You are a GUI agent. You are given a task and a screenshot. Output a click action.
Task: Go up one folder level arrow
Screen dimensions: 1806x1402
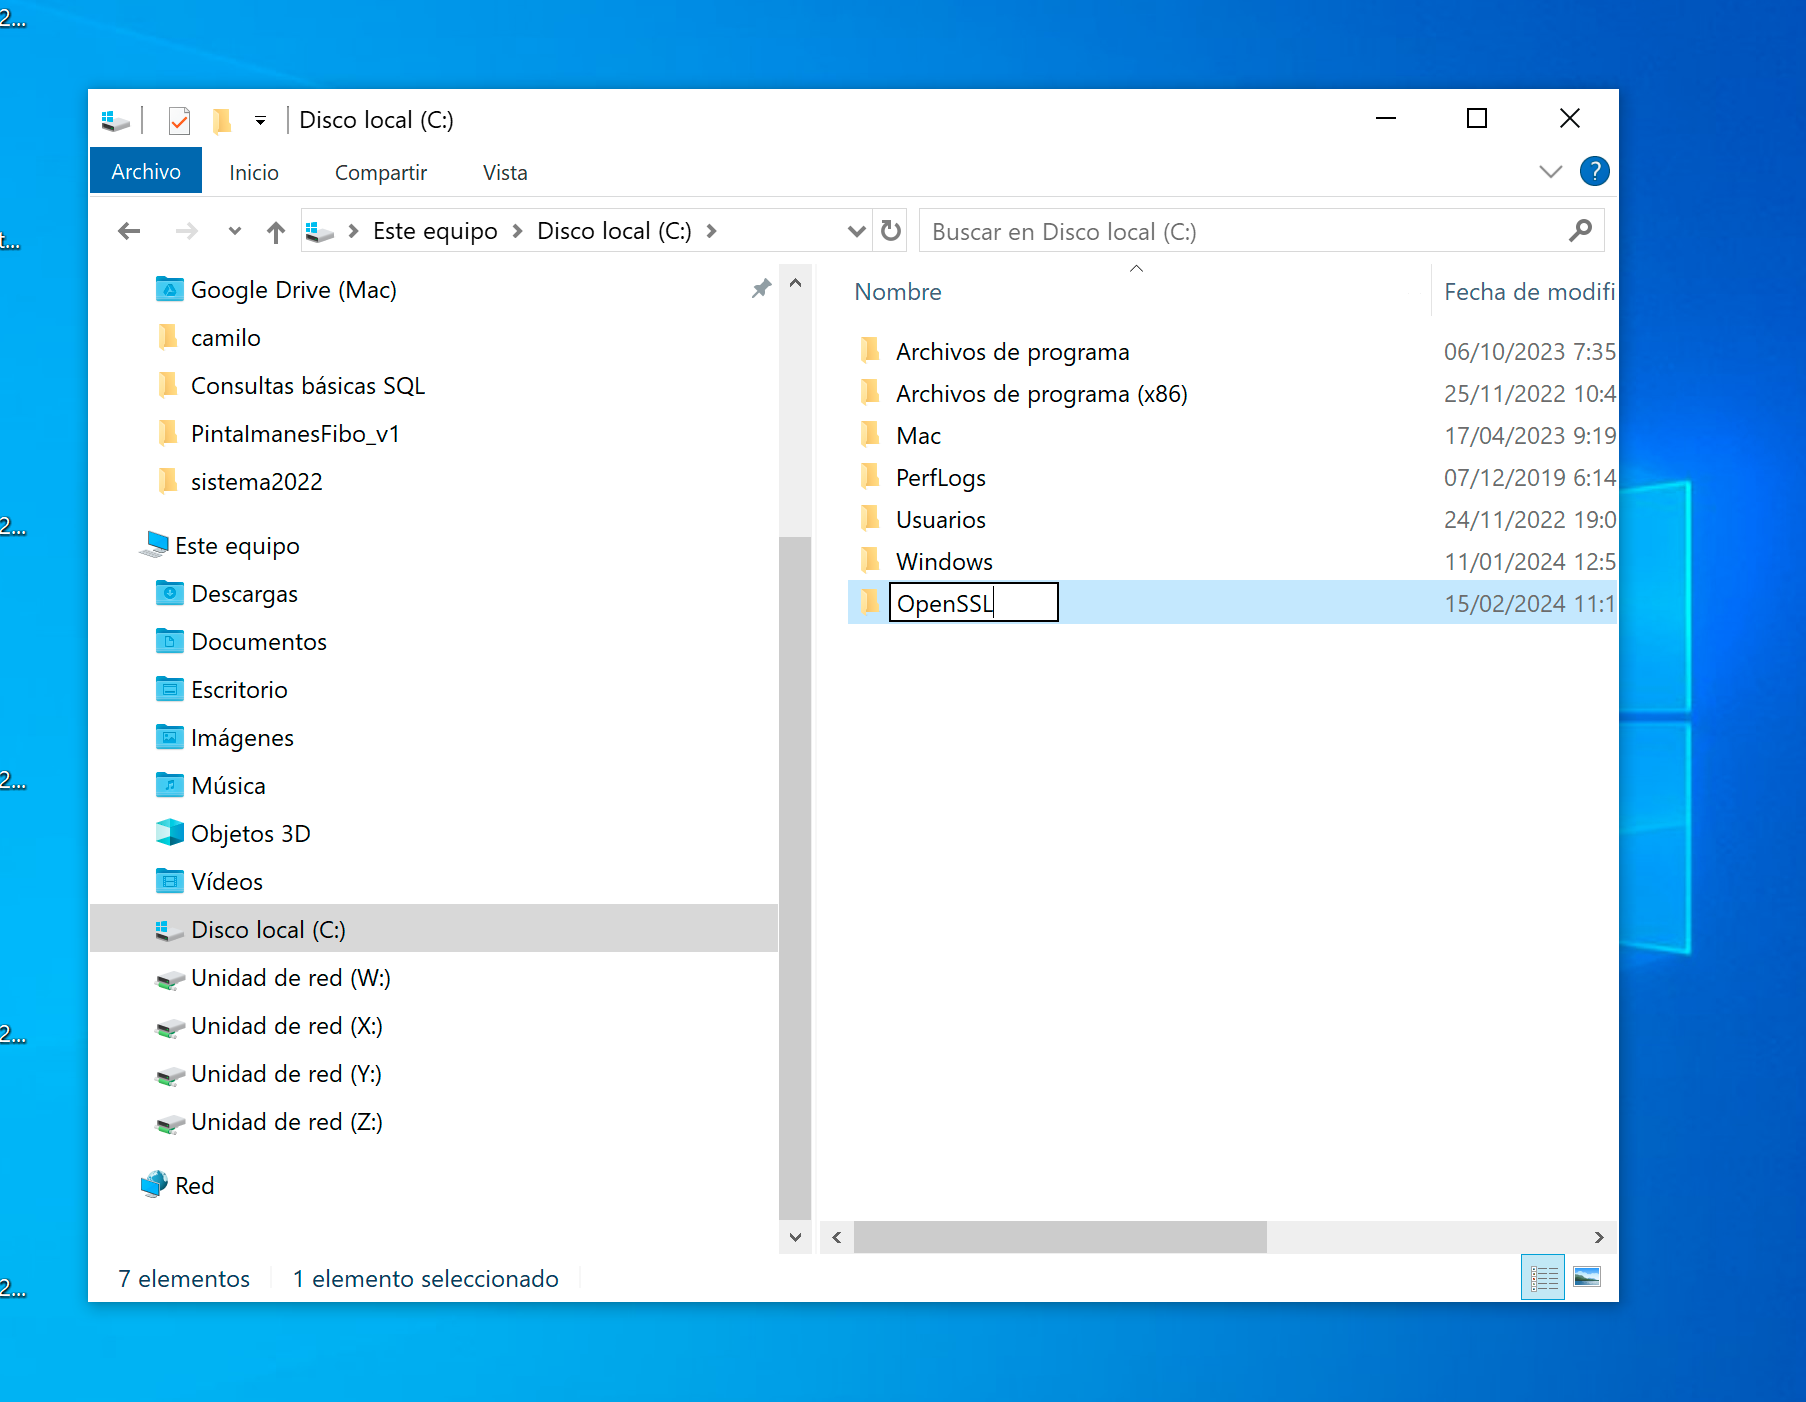(x=276, y=232)
